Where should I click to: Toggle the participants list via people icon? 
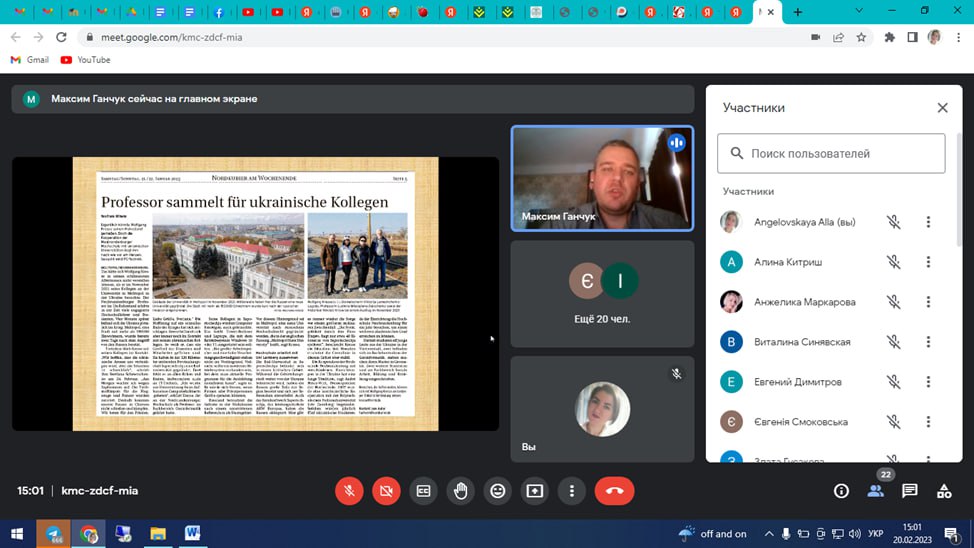tap(875, 491)
